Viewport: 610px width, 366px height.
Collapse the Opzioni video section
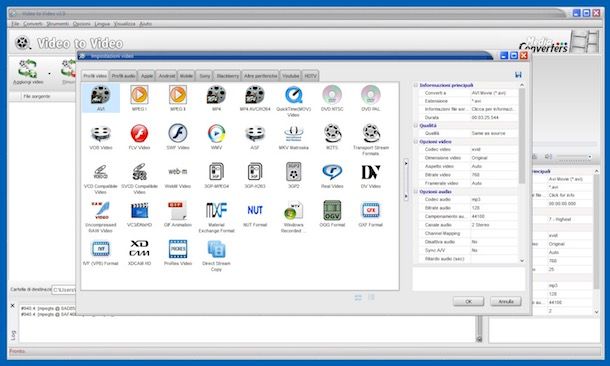point(415,142)
